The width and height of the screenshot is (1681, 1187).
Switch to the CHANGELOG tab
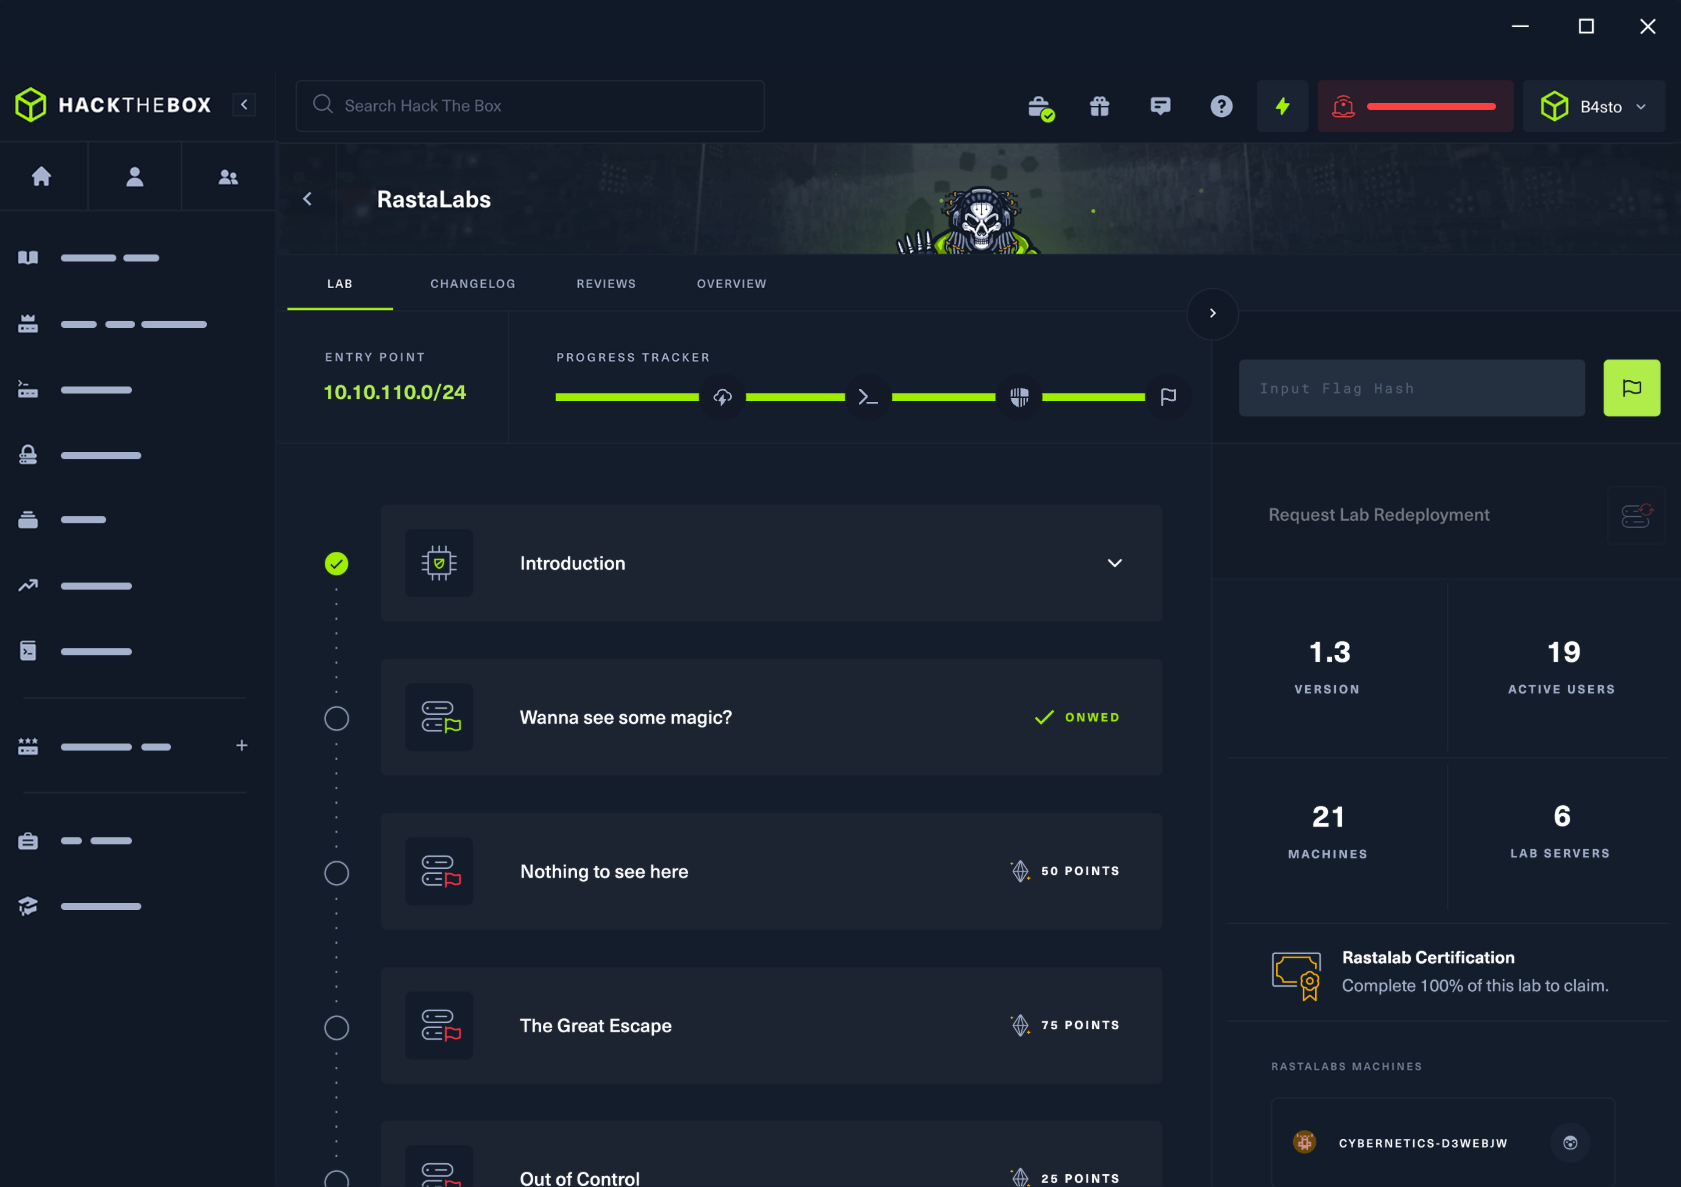473,284
